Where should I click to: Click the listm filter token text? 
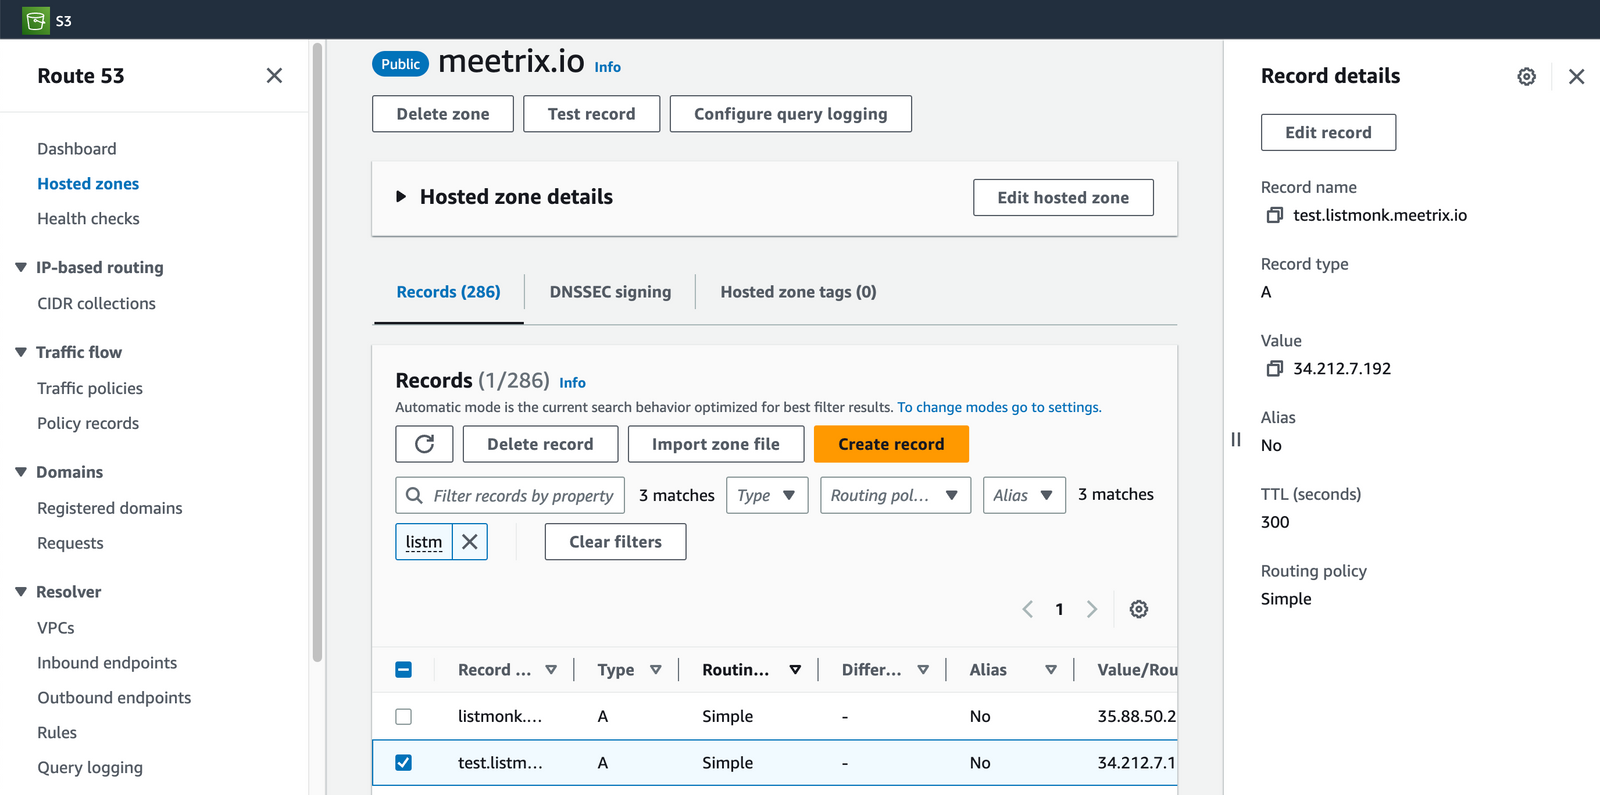click(x=424, y=542)
